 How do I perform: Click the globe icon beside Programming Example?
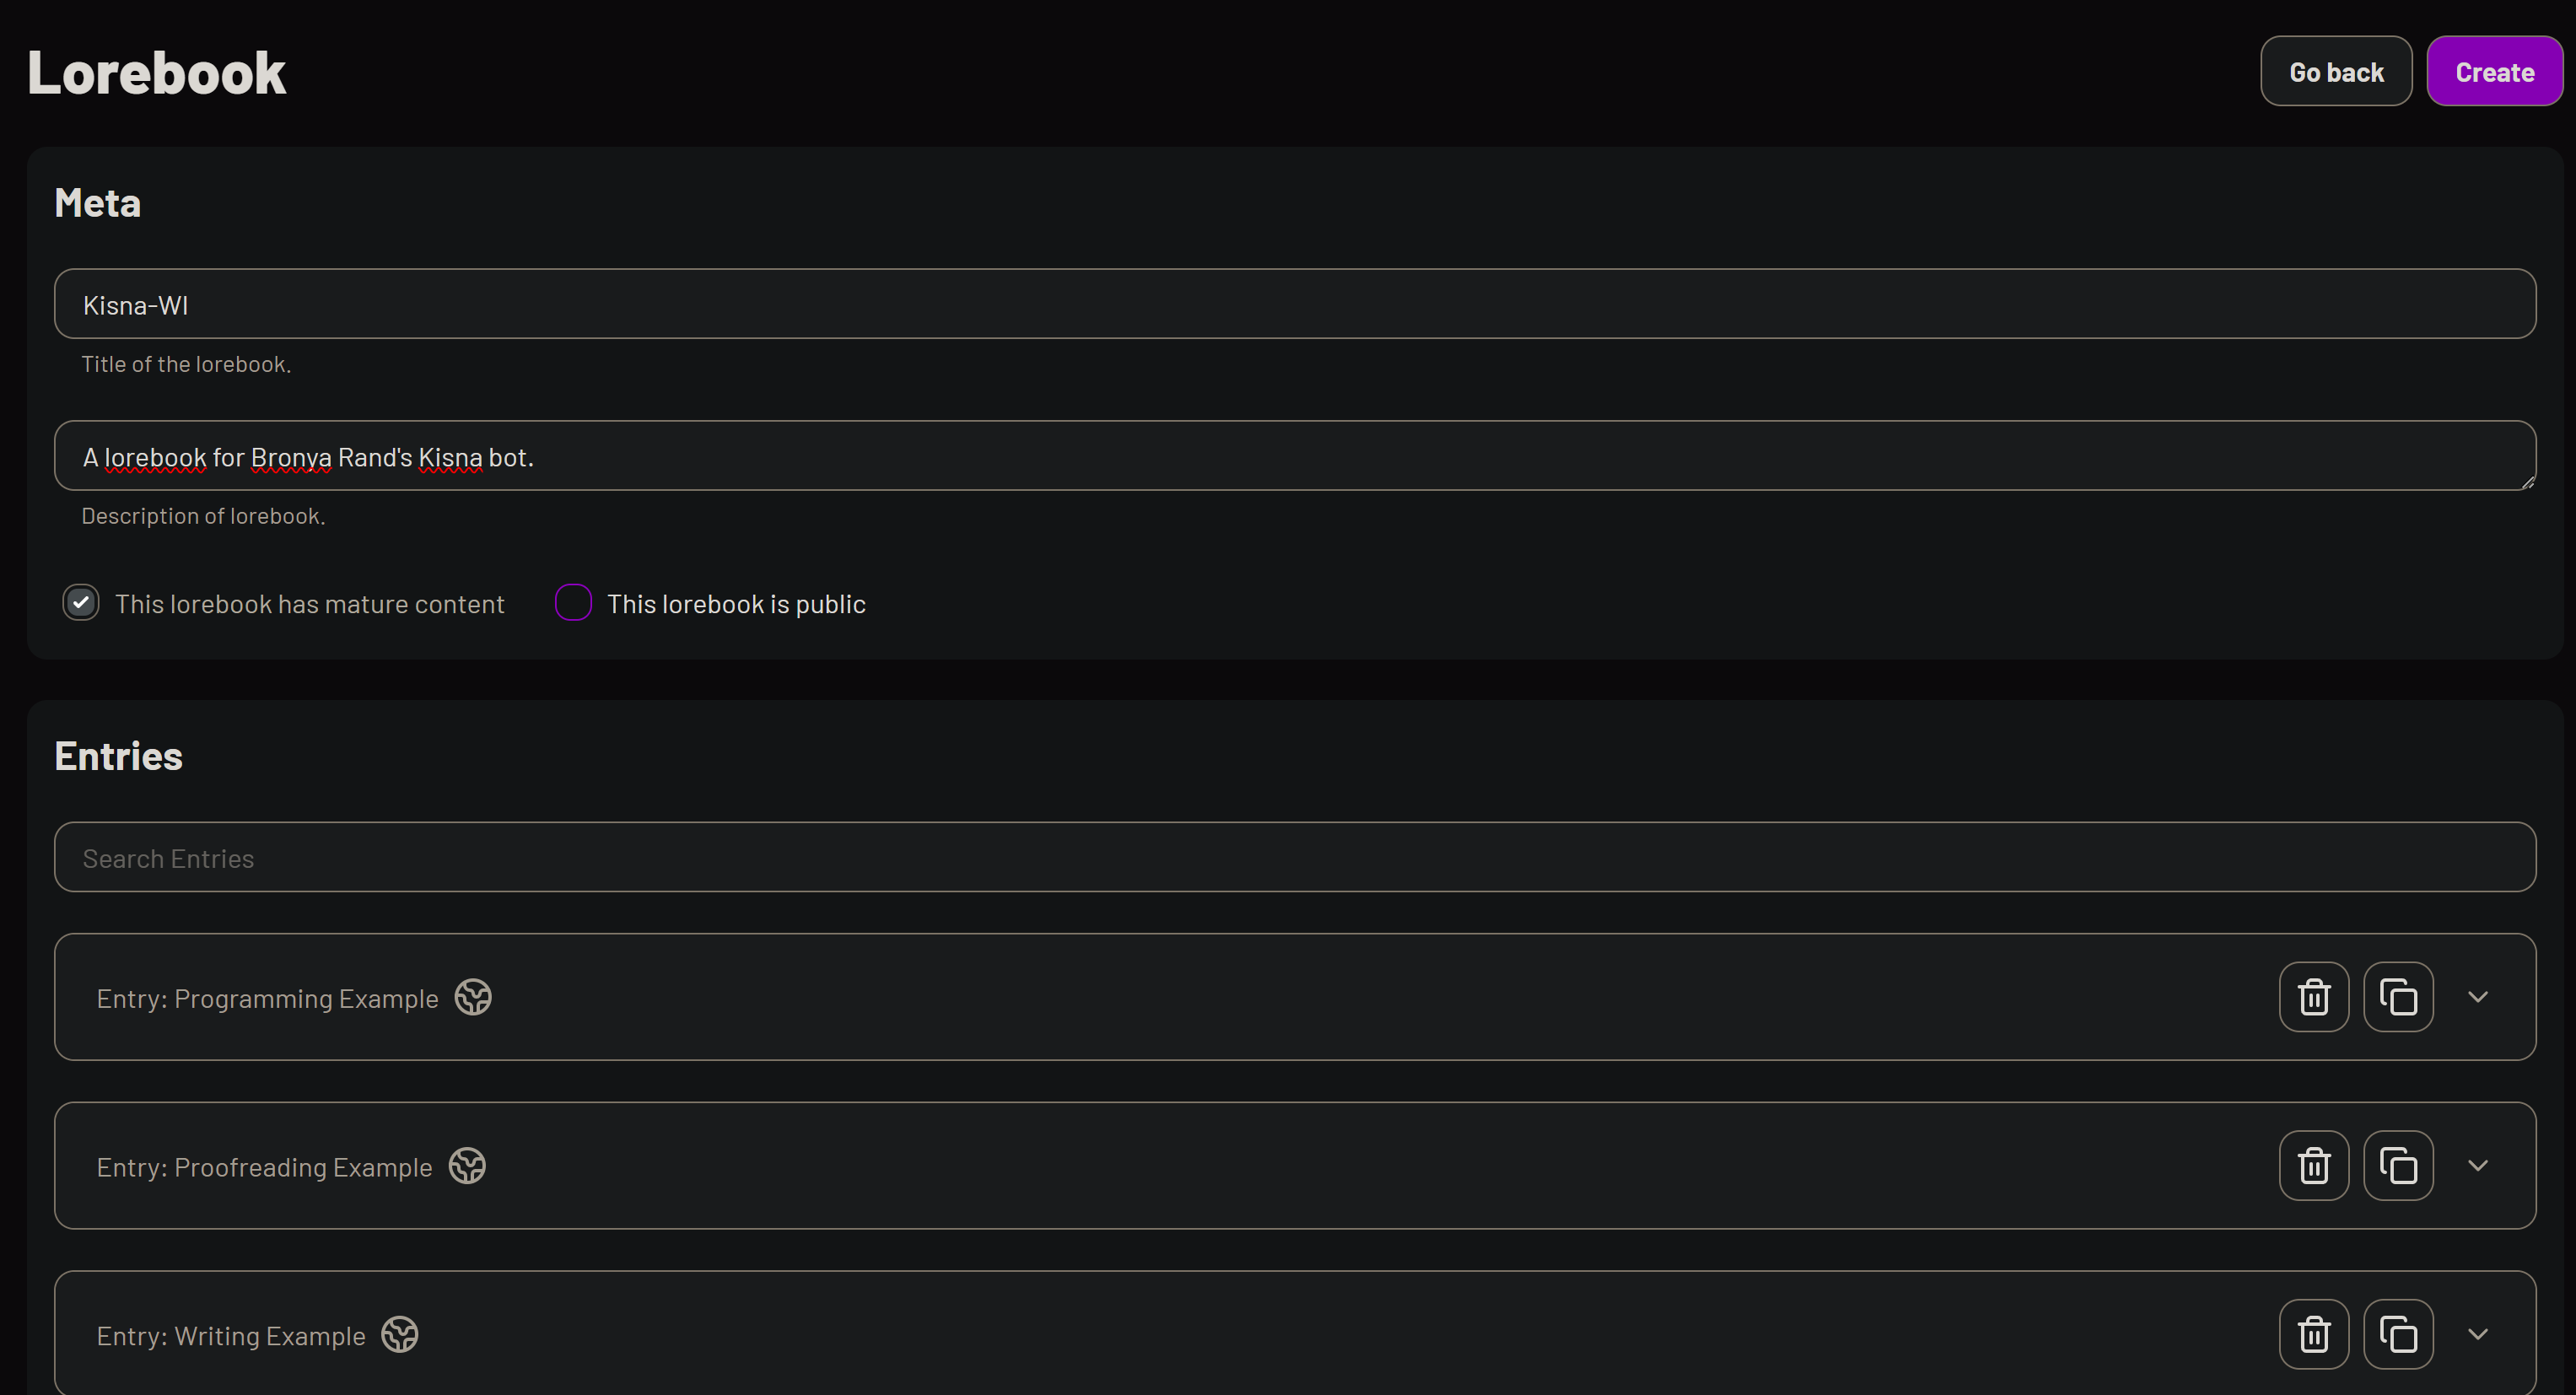pyautogui.click(x=473, y=997)
